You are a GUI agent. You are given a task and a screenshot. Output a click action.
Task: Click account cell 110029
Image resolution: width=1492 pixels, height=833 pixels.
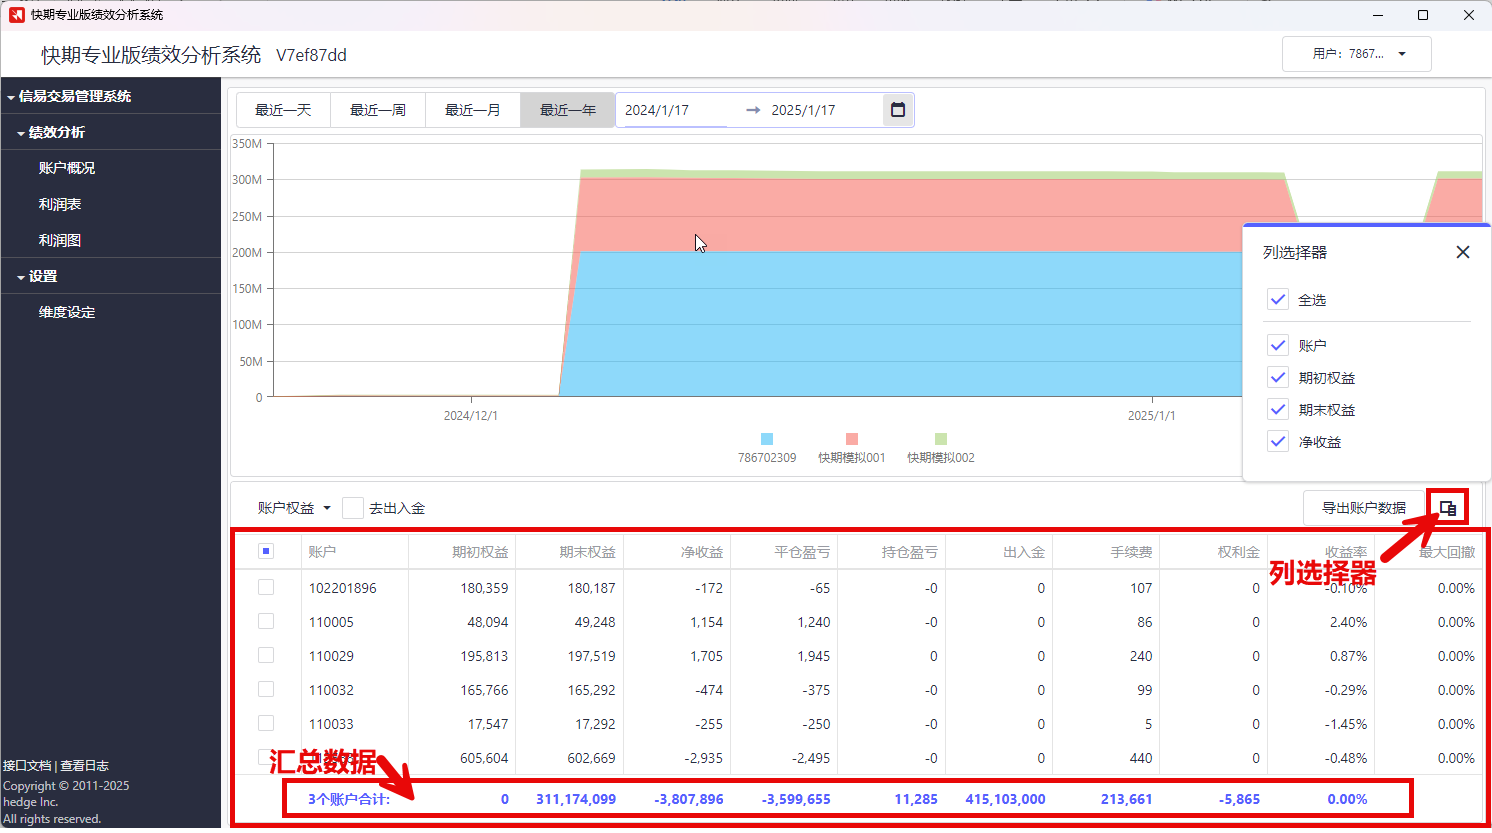(331, 656)
